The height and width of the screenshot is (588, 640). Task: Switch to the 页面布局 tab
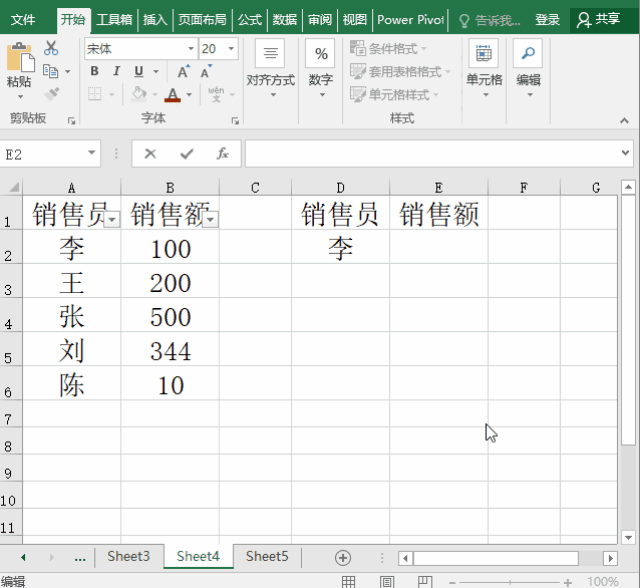[202, 20]
